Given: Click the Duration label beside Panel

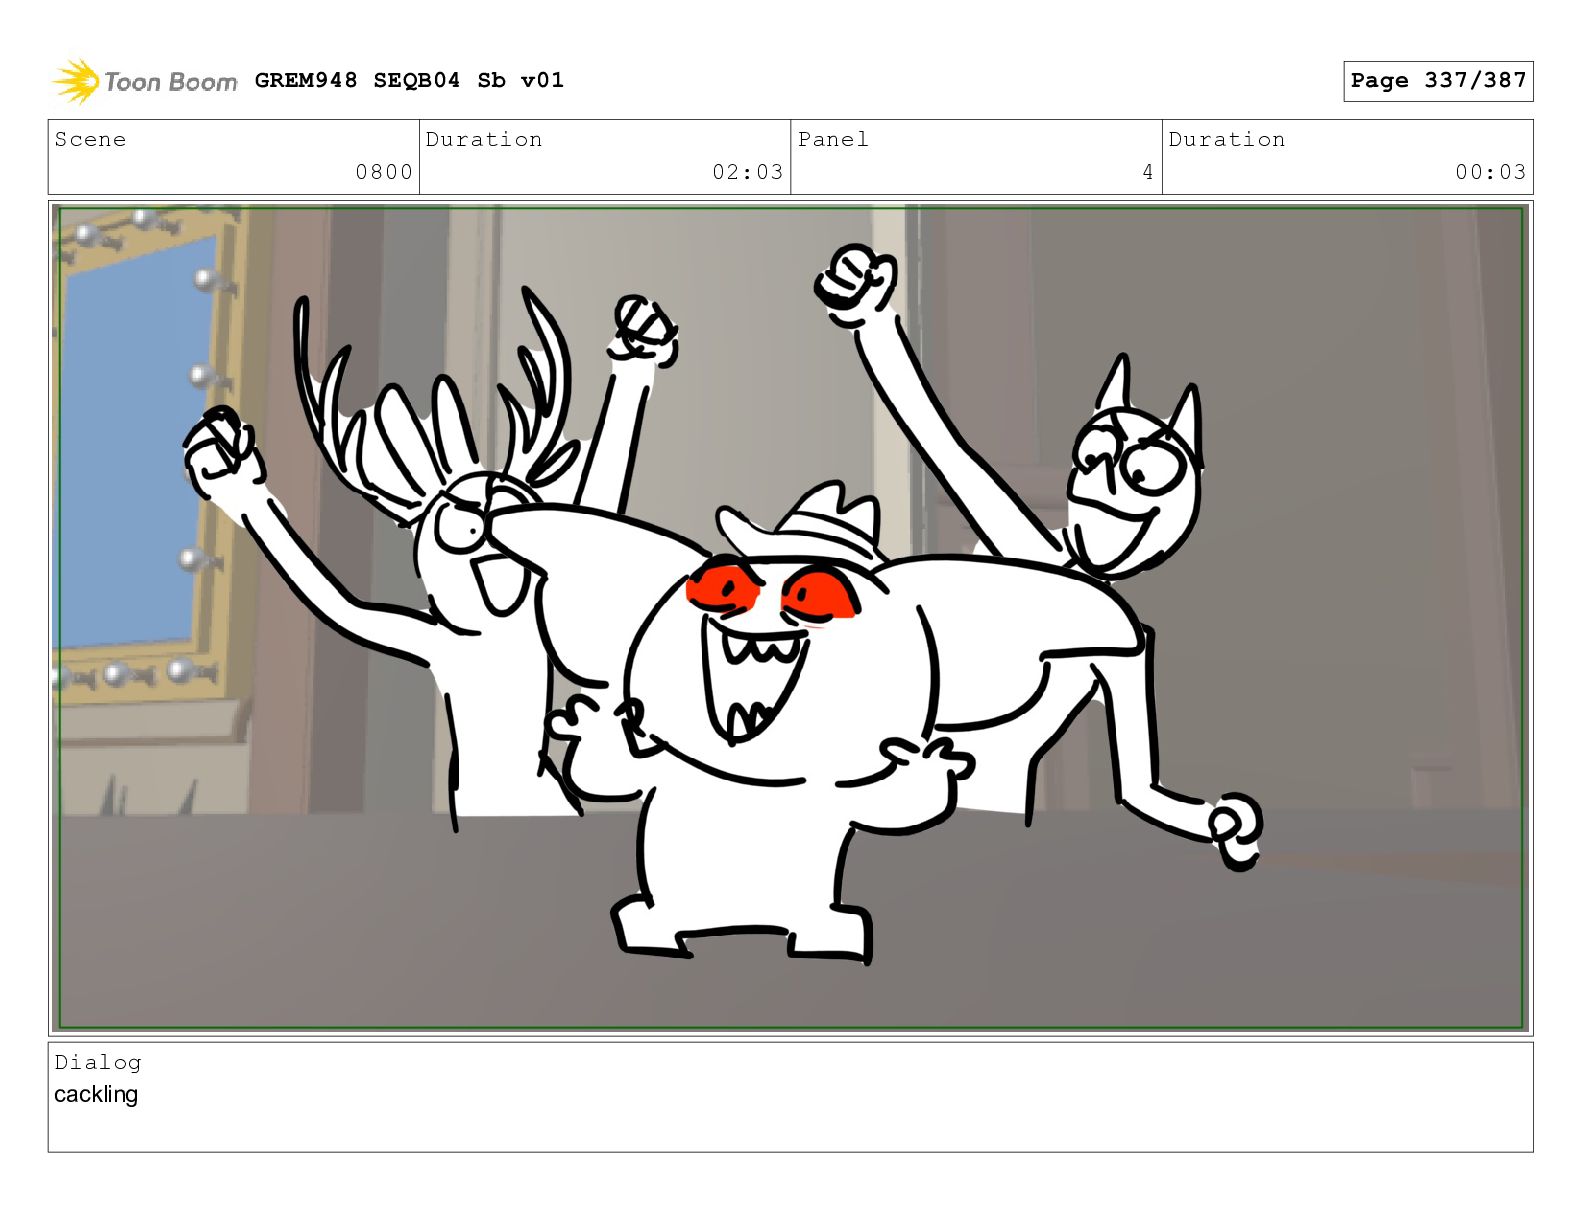Looking at the screenshot, I should 1227,139.
